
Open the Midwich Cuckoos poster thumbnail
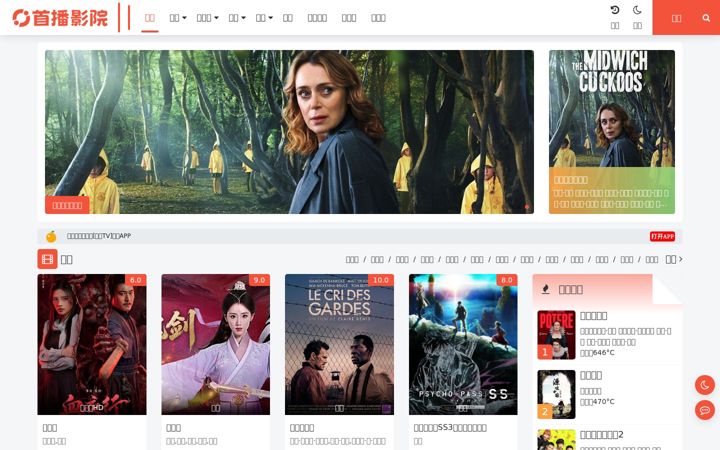[x=612, y=108]
